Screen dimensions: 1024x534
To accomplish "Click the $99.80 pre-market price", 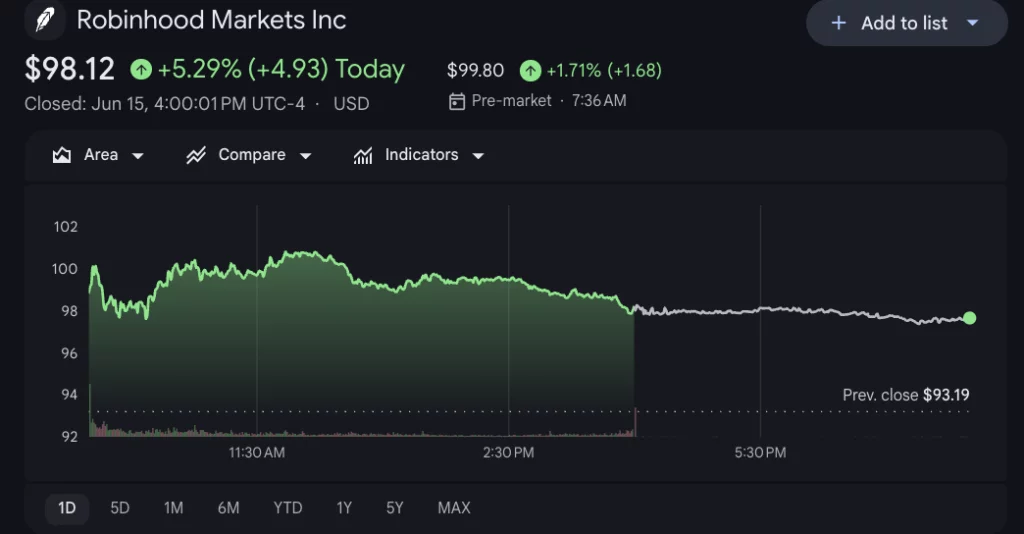I will [475, 71].
